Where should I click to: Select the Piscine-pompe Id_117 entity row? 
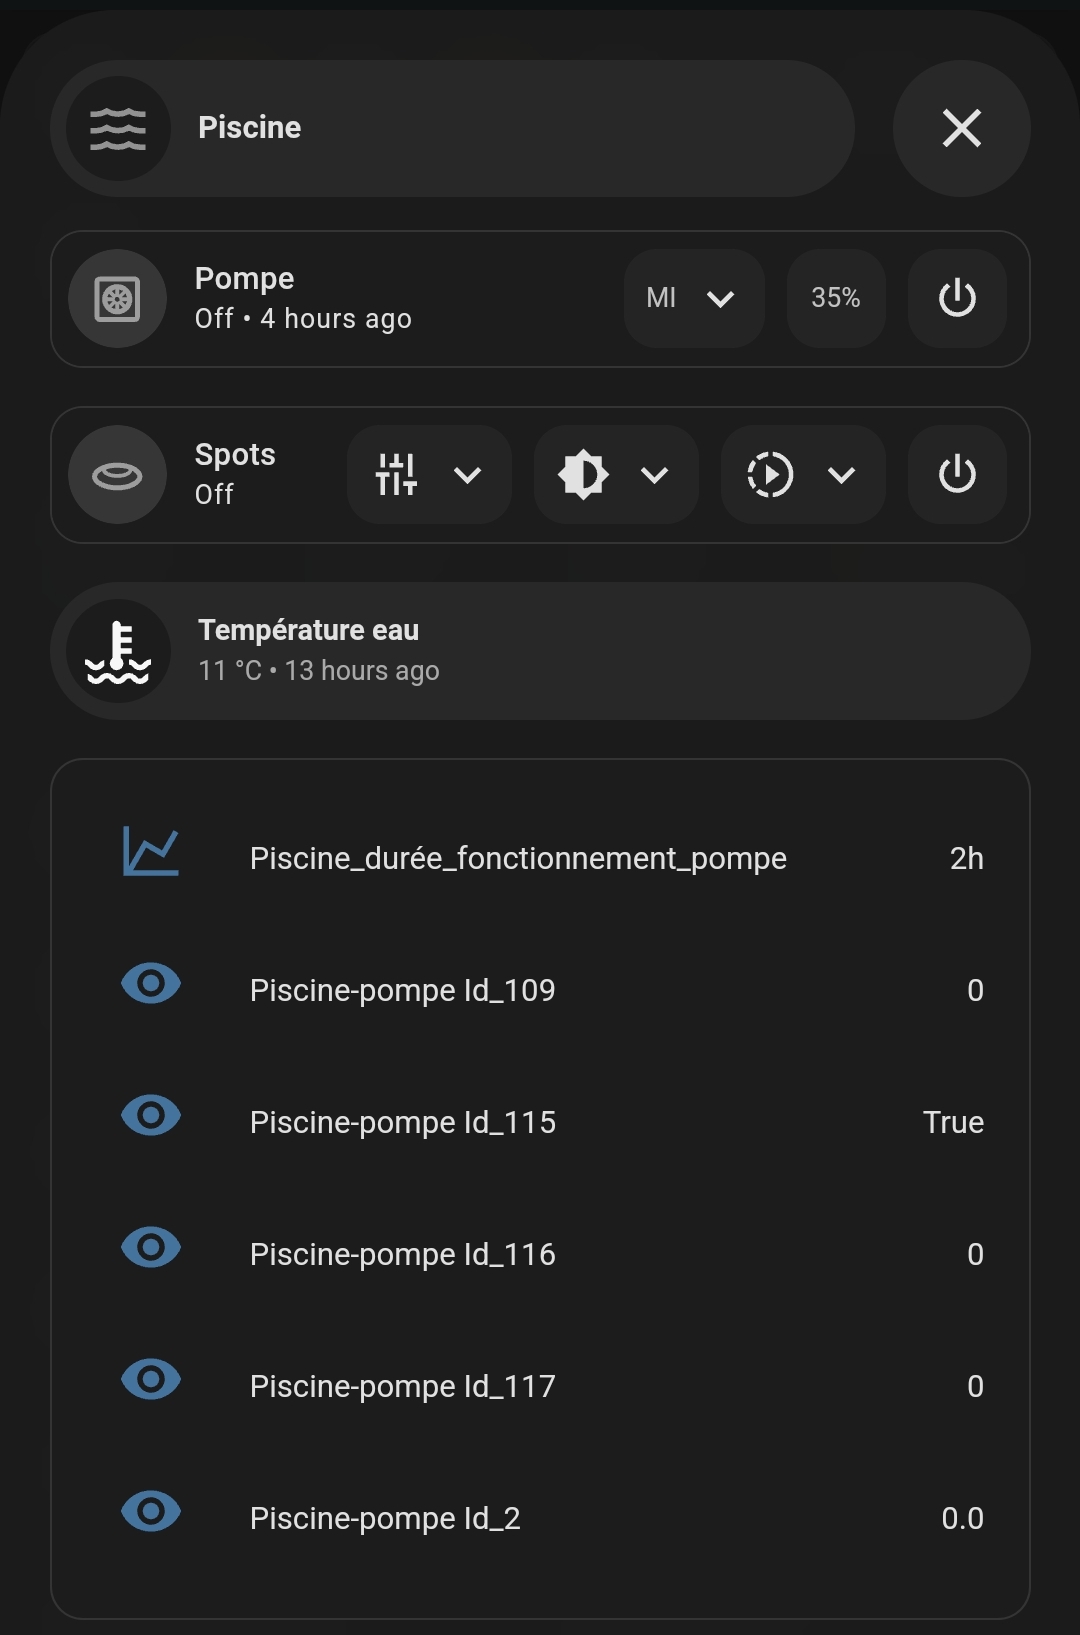coord(540,1386)
